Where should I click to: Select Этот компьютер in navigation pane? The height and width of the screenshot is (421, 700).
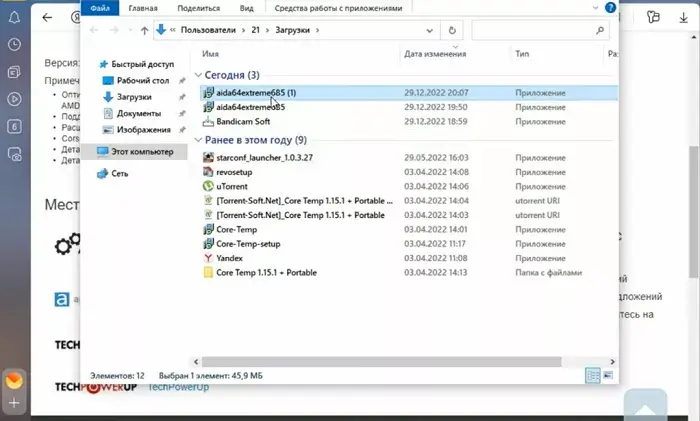[141, 151]
